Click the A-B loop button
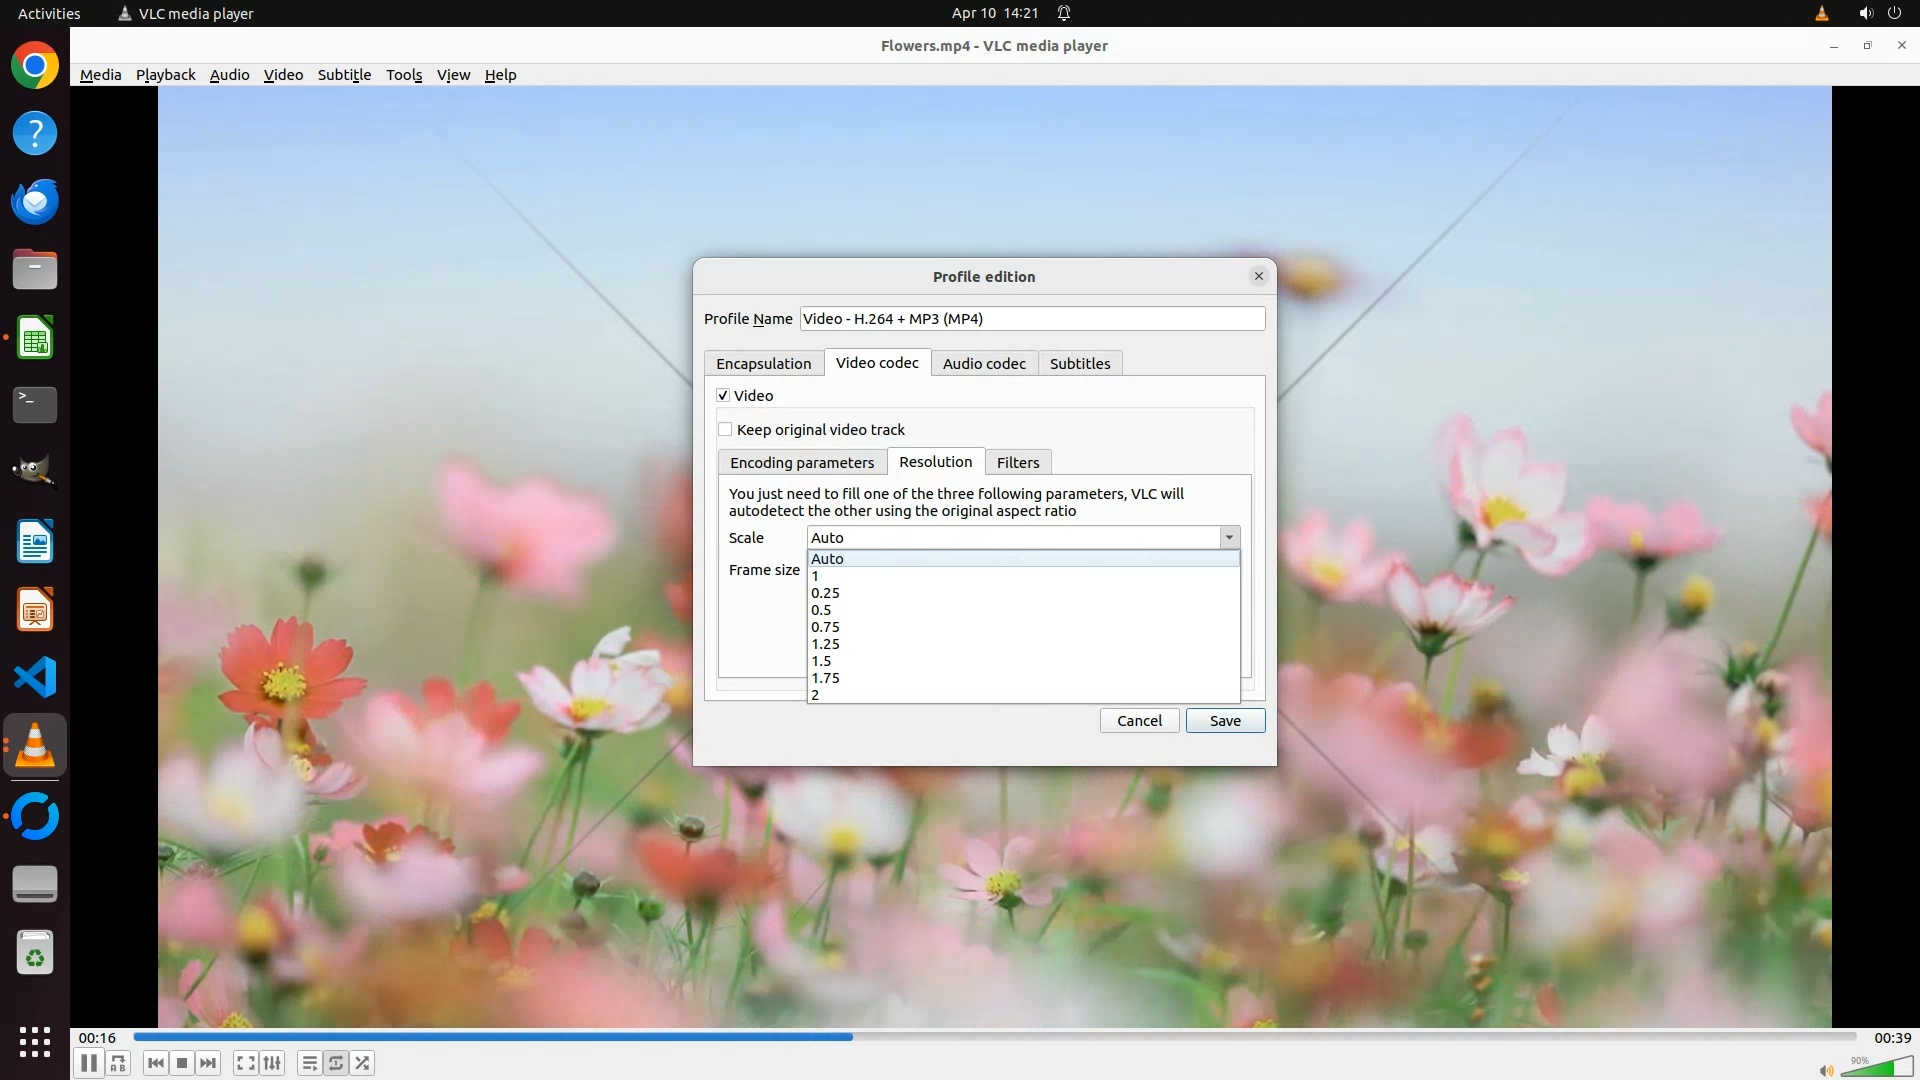This screenshot has height=1080, width=1920. [x=118, y=1063]
